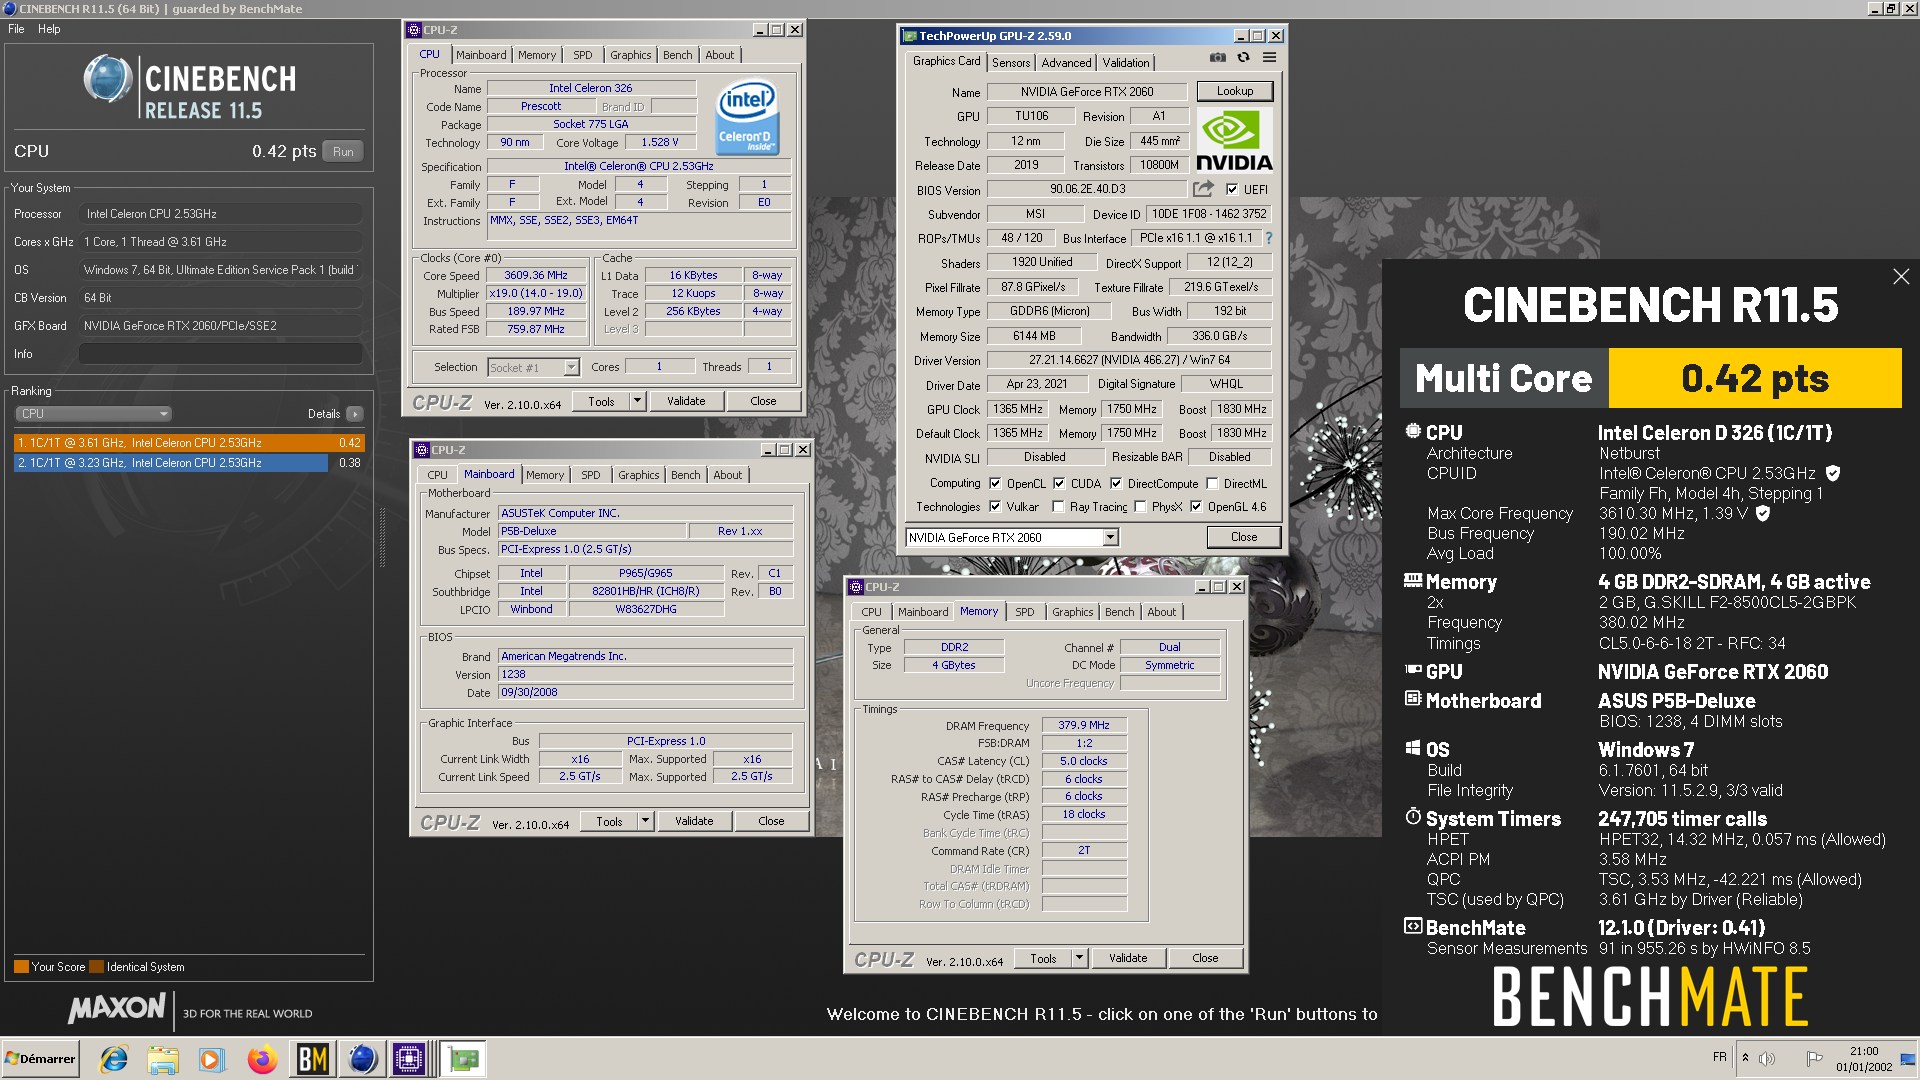Open the Tools dropdown arrow in Mainboard CPU-Z window

click(645, 821)
